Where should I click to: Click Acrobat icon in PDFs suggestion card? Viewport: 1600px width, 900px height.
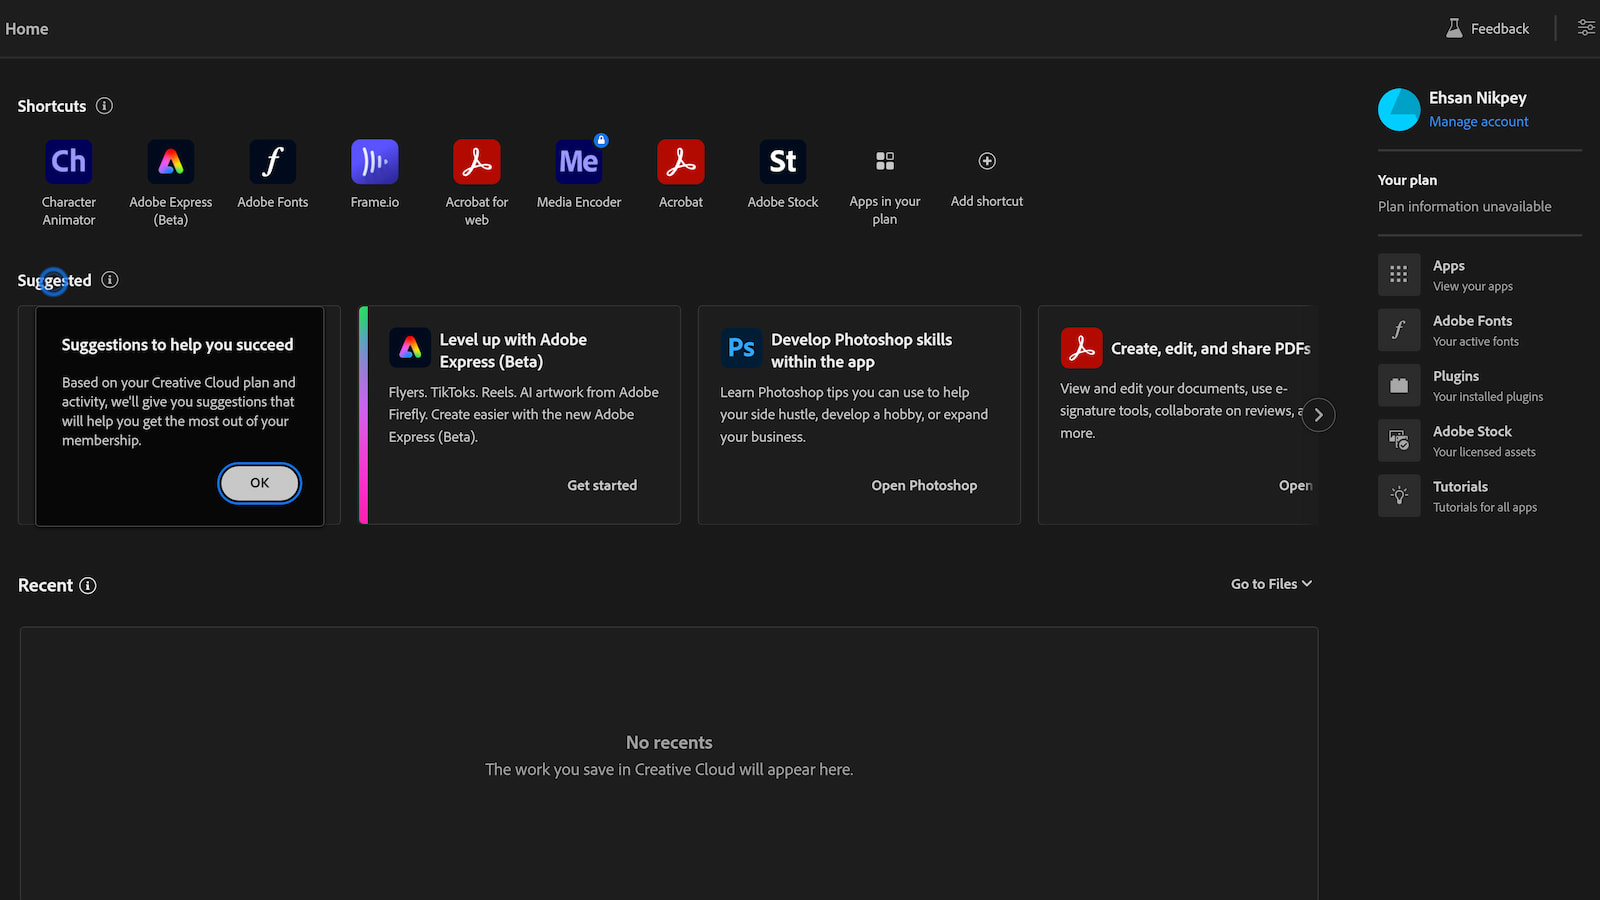[1081, 348]
